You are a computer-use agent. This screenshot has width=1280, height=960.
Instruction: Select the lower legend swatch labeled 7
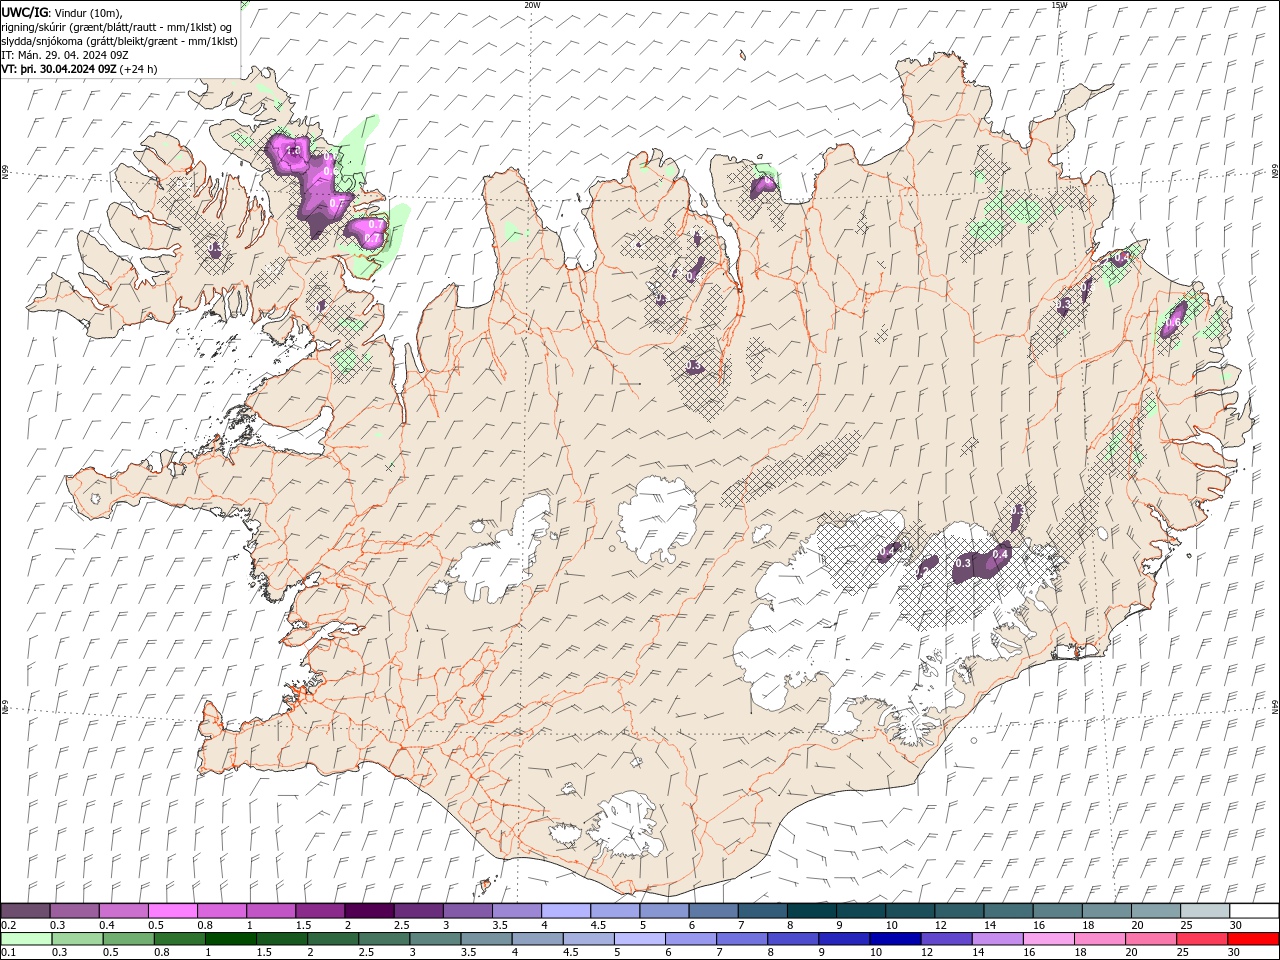point(740,939)
